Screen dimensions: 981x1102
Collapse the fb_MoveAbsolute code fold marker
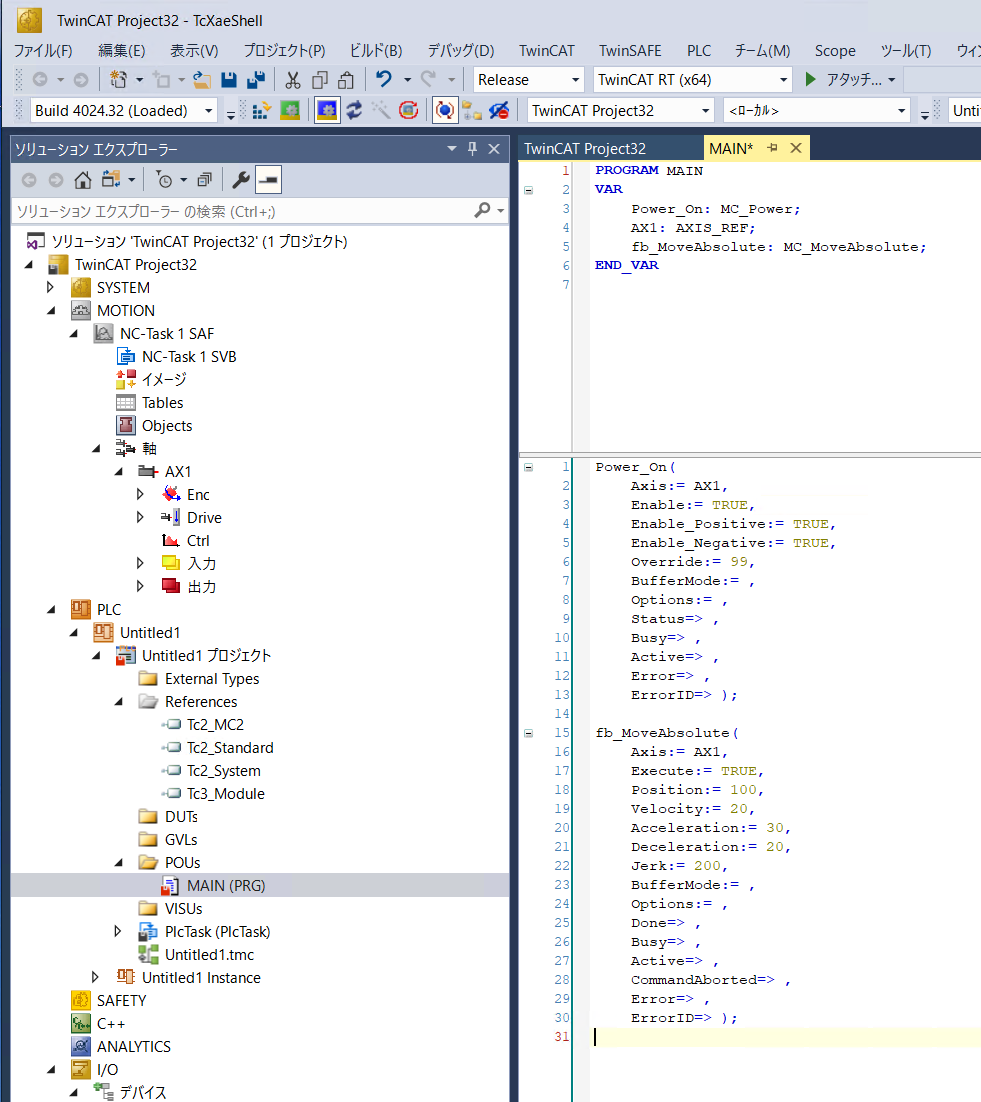[528, 733]
